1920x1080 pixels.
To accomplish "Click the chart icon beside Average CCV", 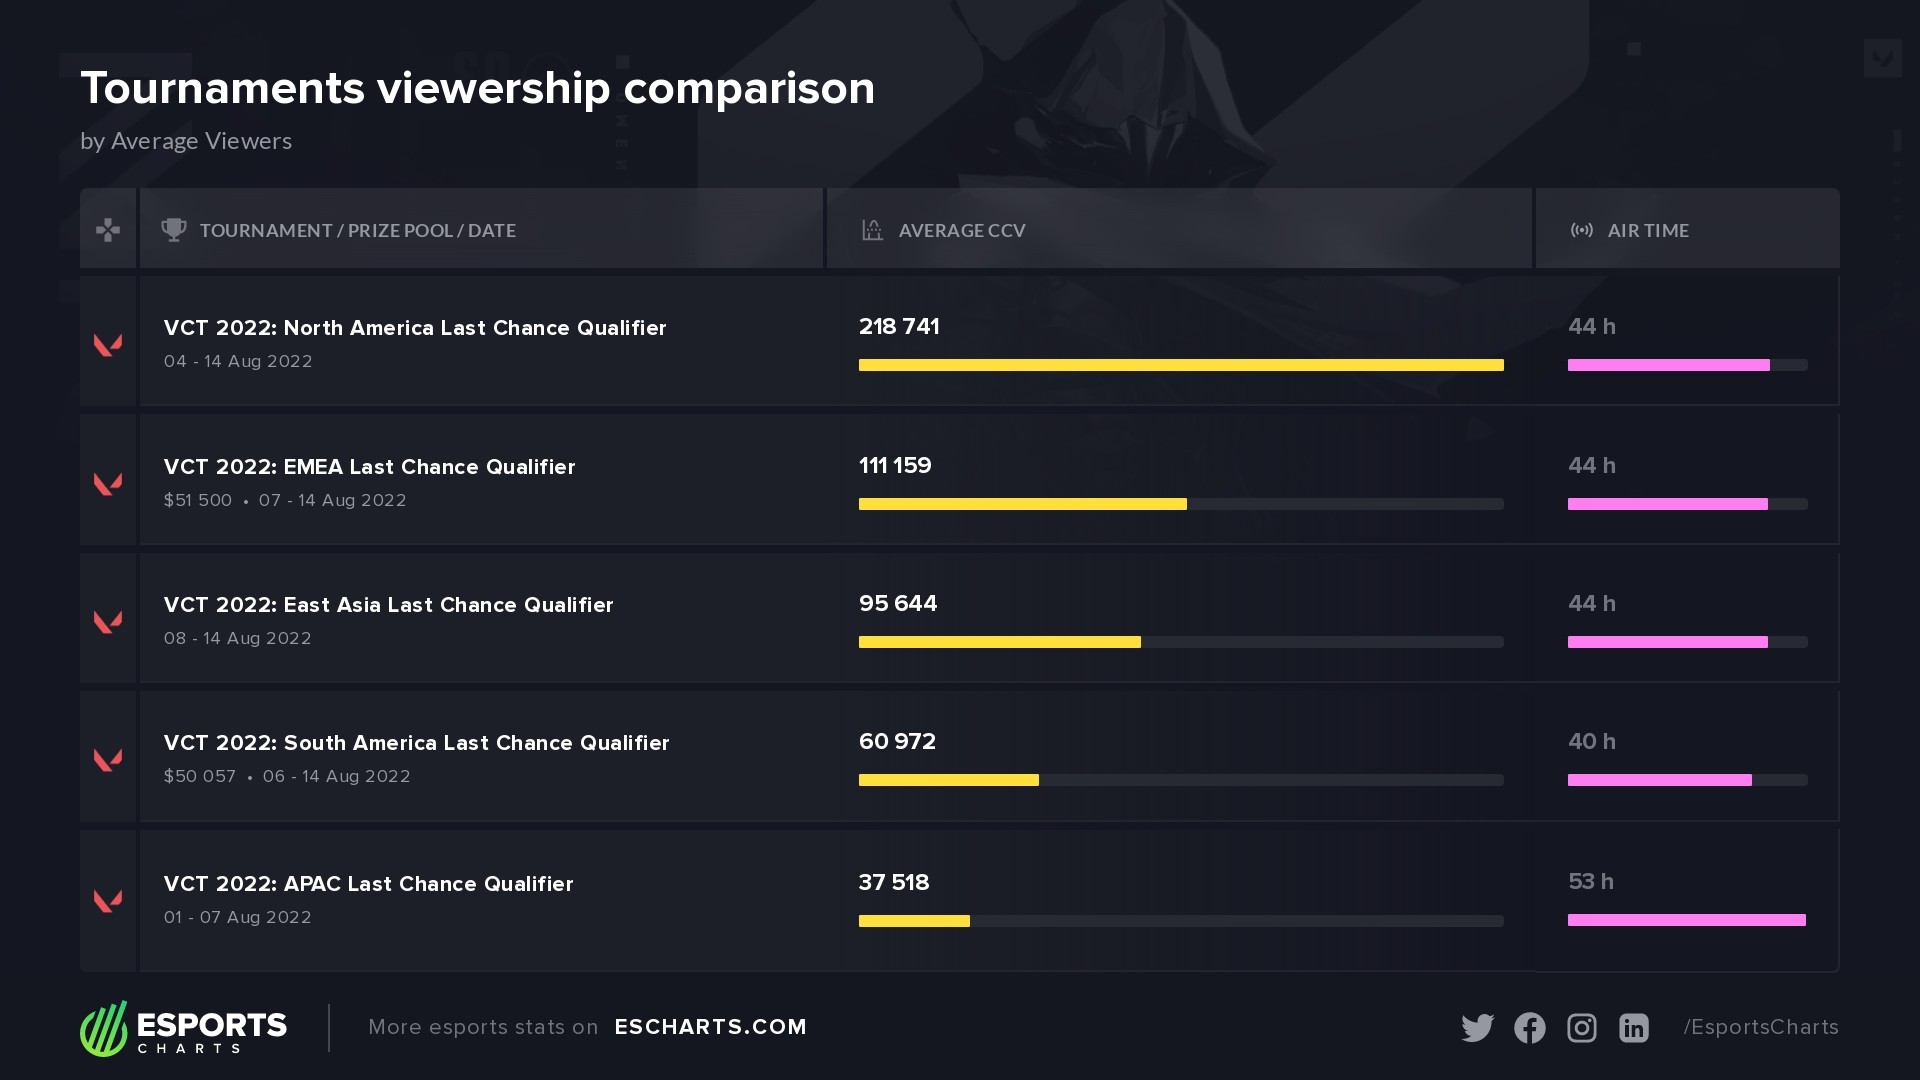I will point(872,230).
